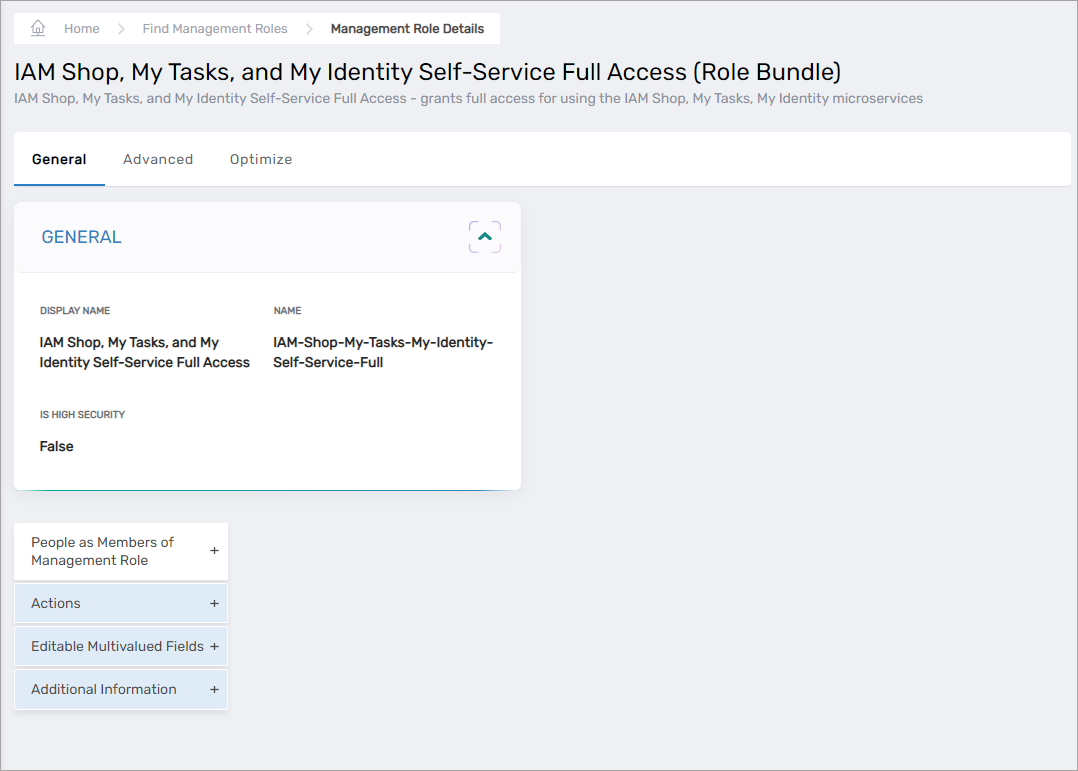The height and width of the screenshot is (771, 1078).
Task: Click the role title heading text
Action: point(426,73)
